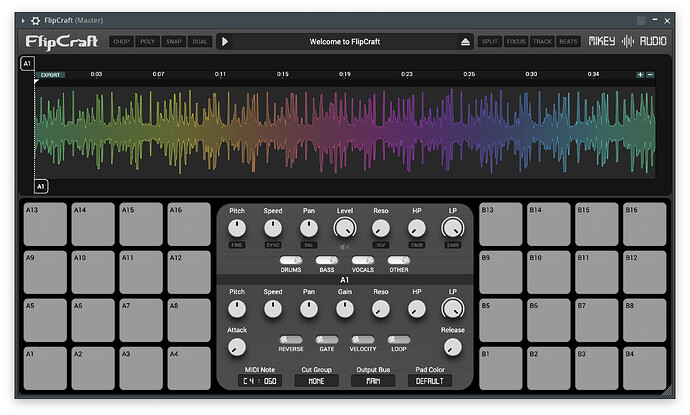Expand the arrow left of the title gear
The image size is (690, 415).
click(x=23, y=21)
